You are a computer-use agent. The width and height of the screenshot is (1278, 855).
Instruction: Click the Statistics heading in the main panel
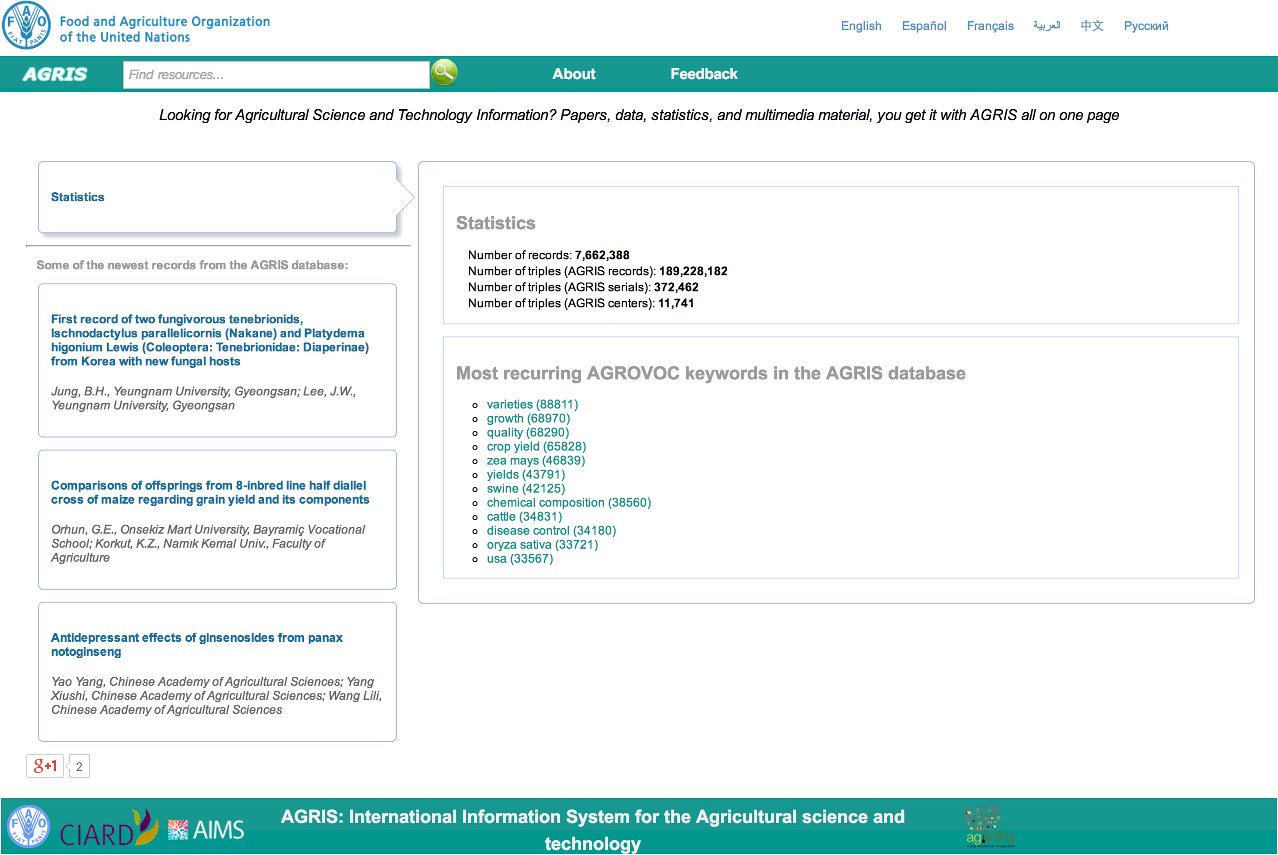pyautogui.click(x=496, y=223)
